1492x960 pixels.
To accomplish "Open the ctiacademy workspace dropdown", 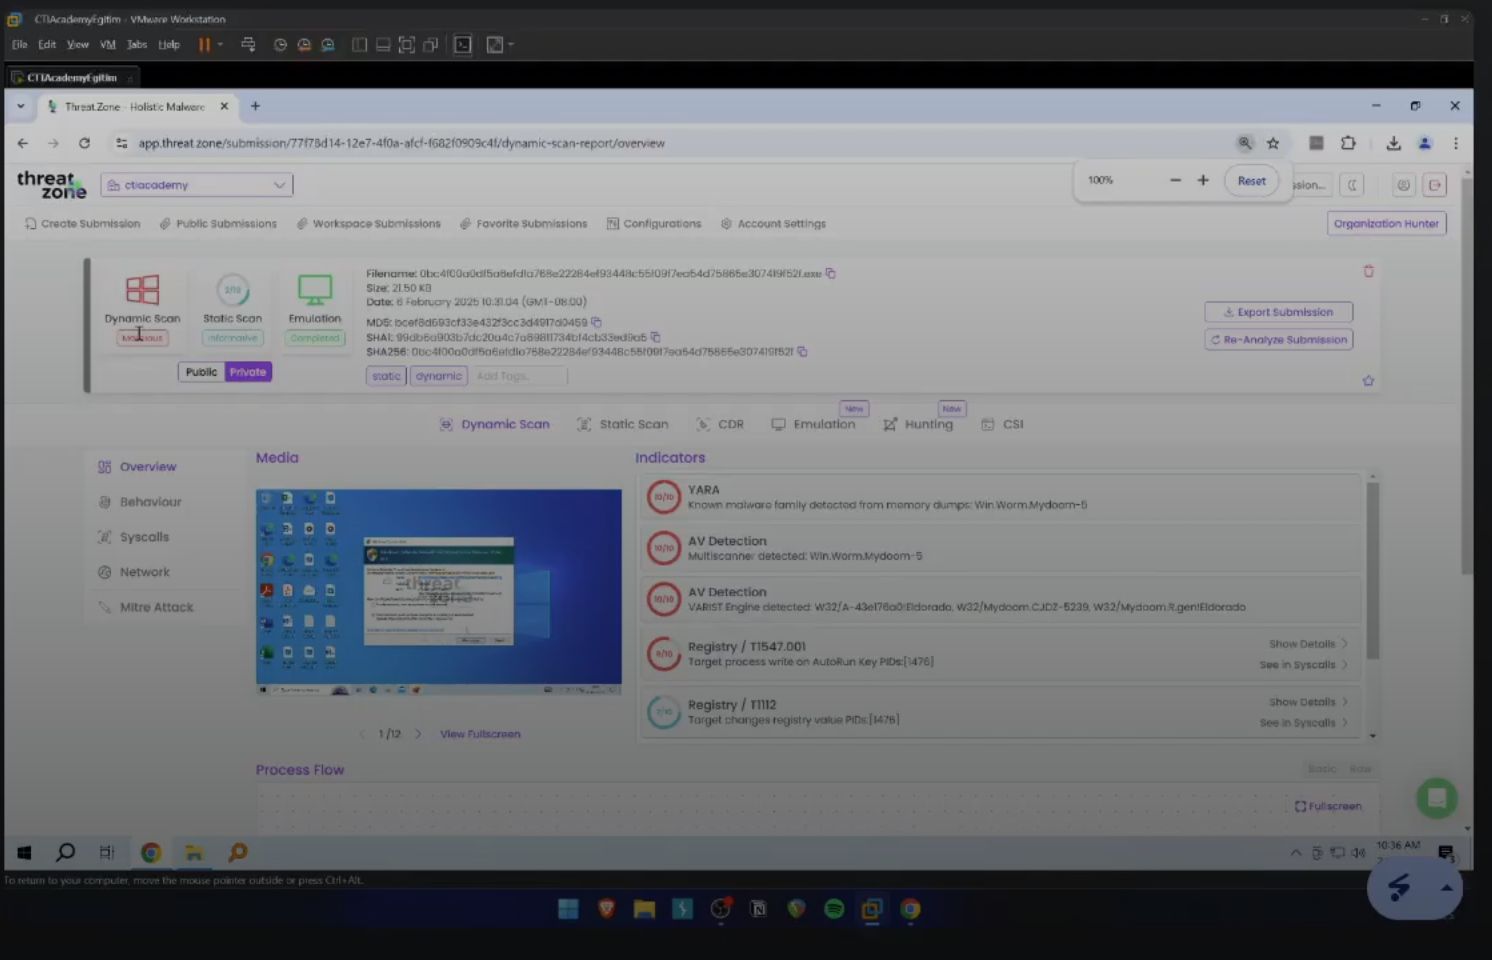I will 196,185.
